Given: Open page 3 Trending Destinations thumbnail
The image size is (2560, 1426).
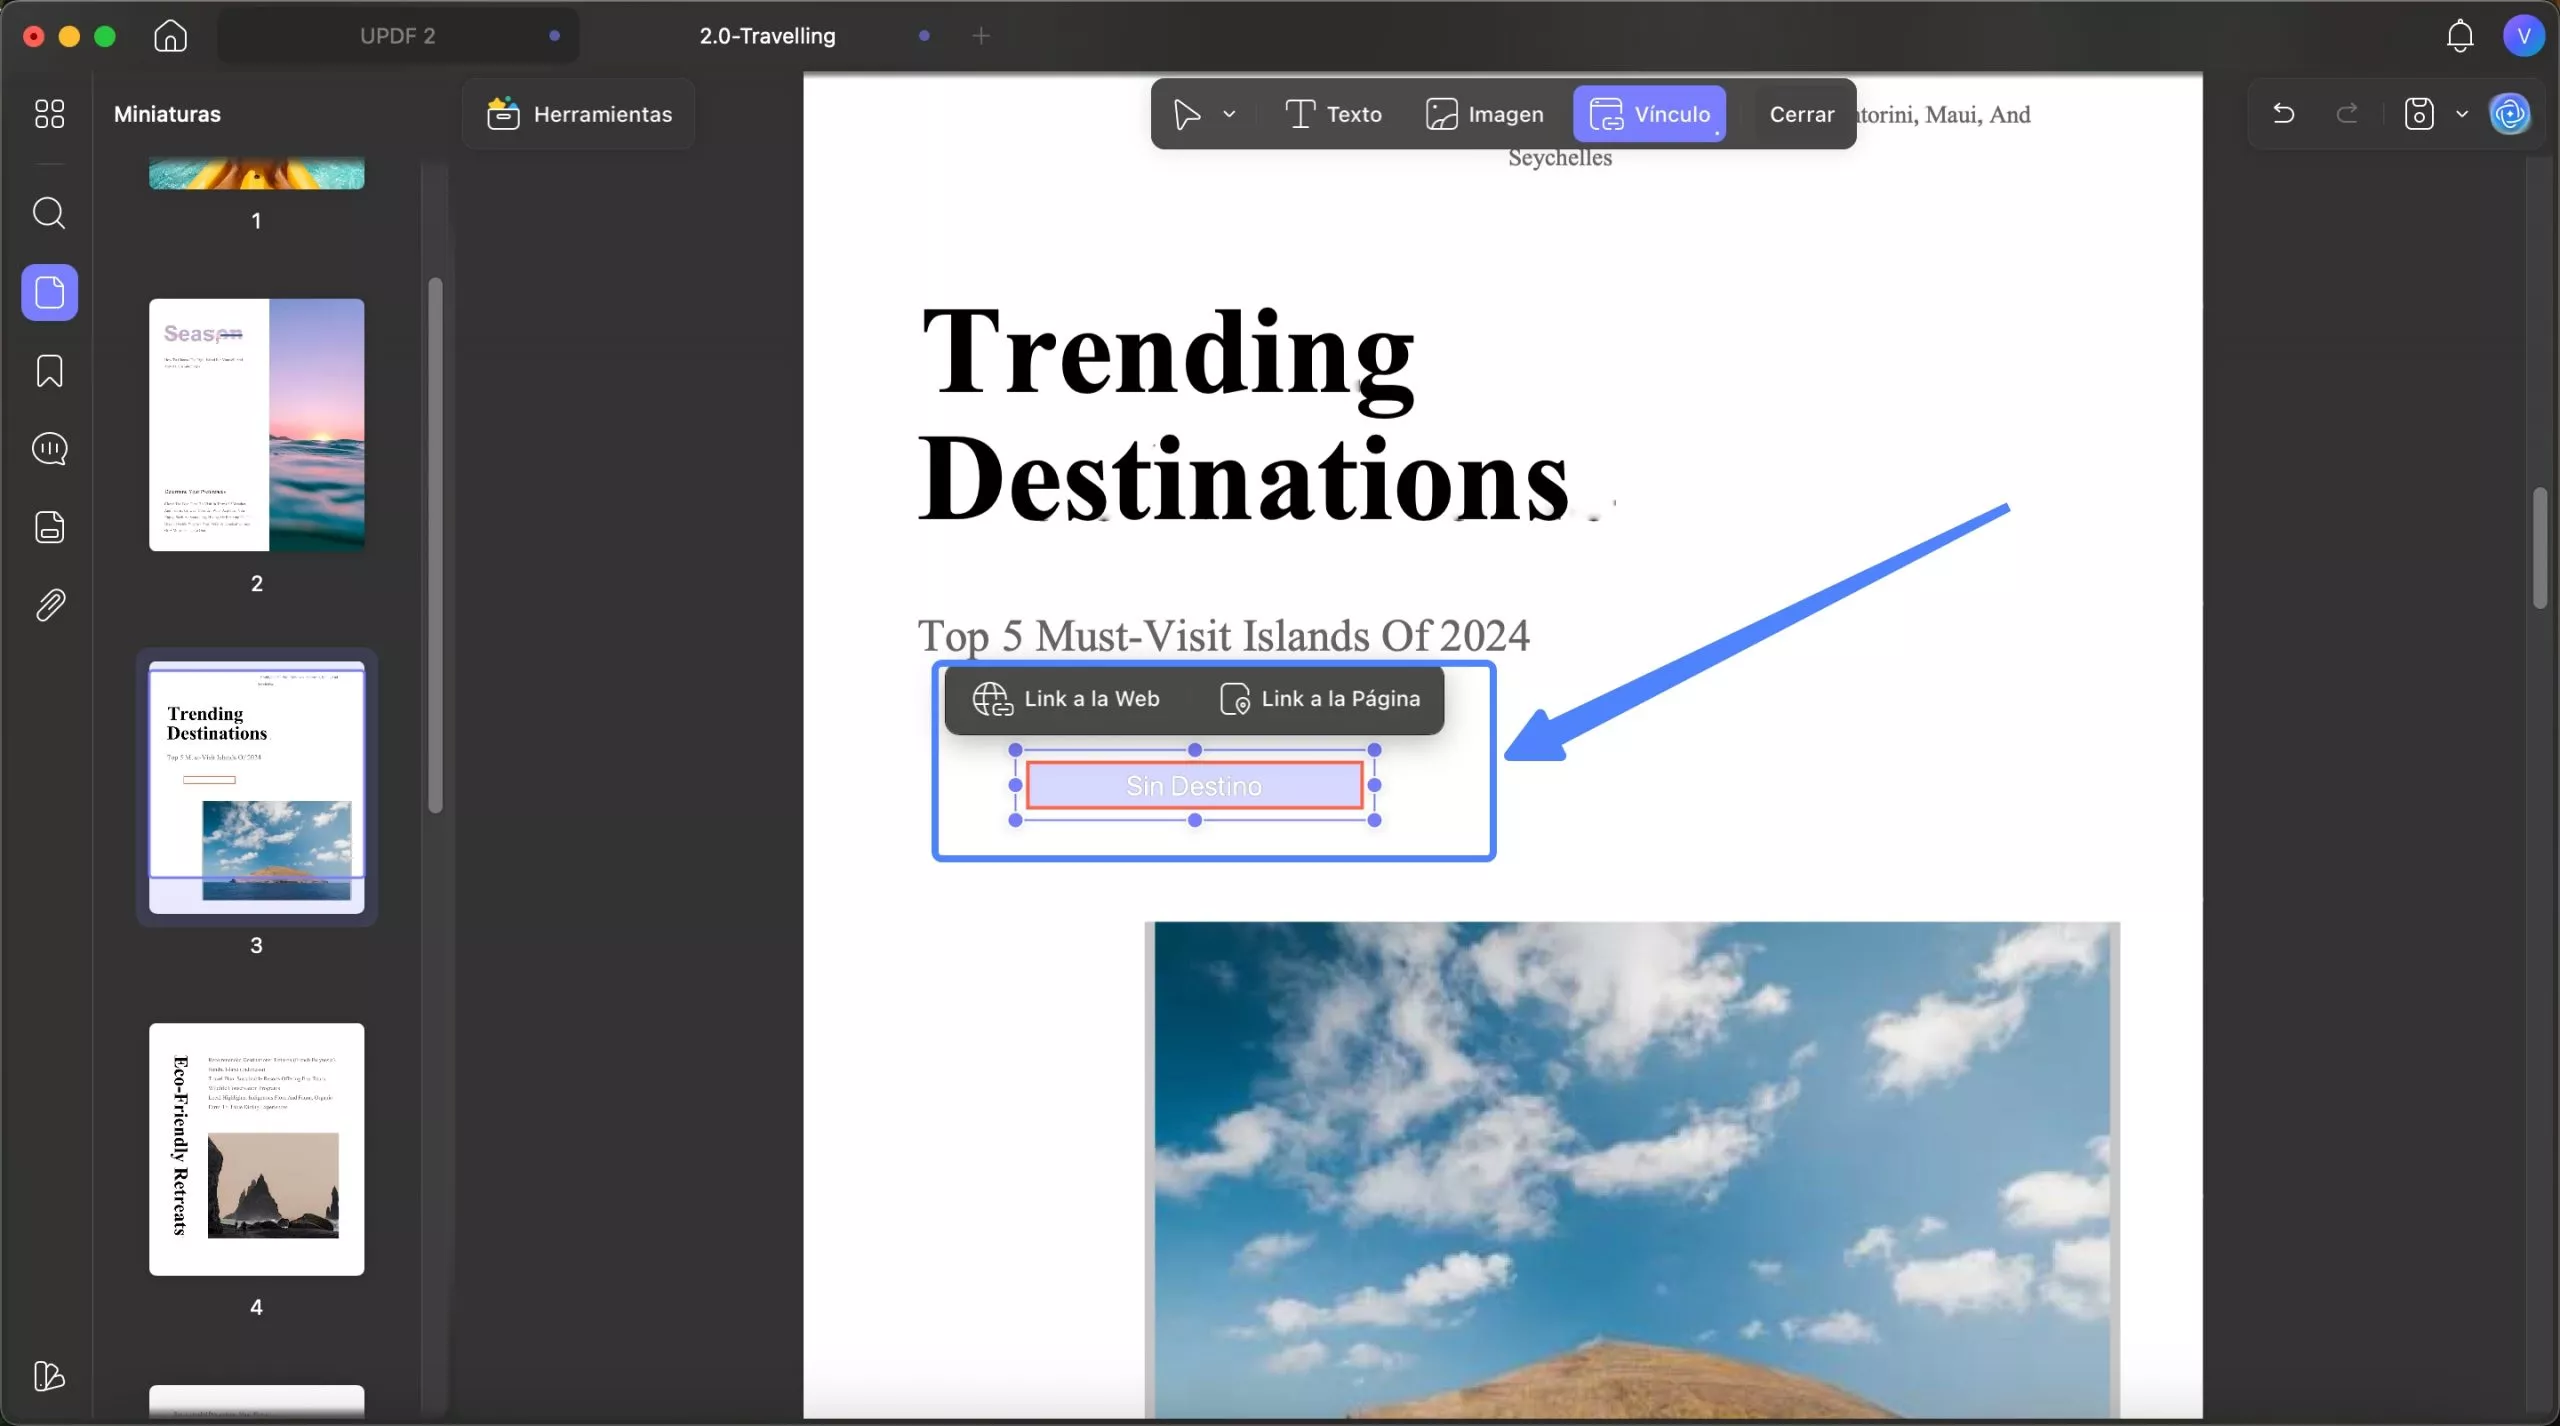Looking at the screenshot, I should (x=257, y=787).
